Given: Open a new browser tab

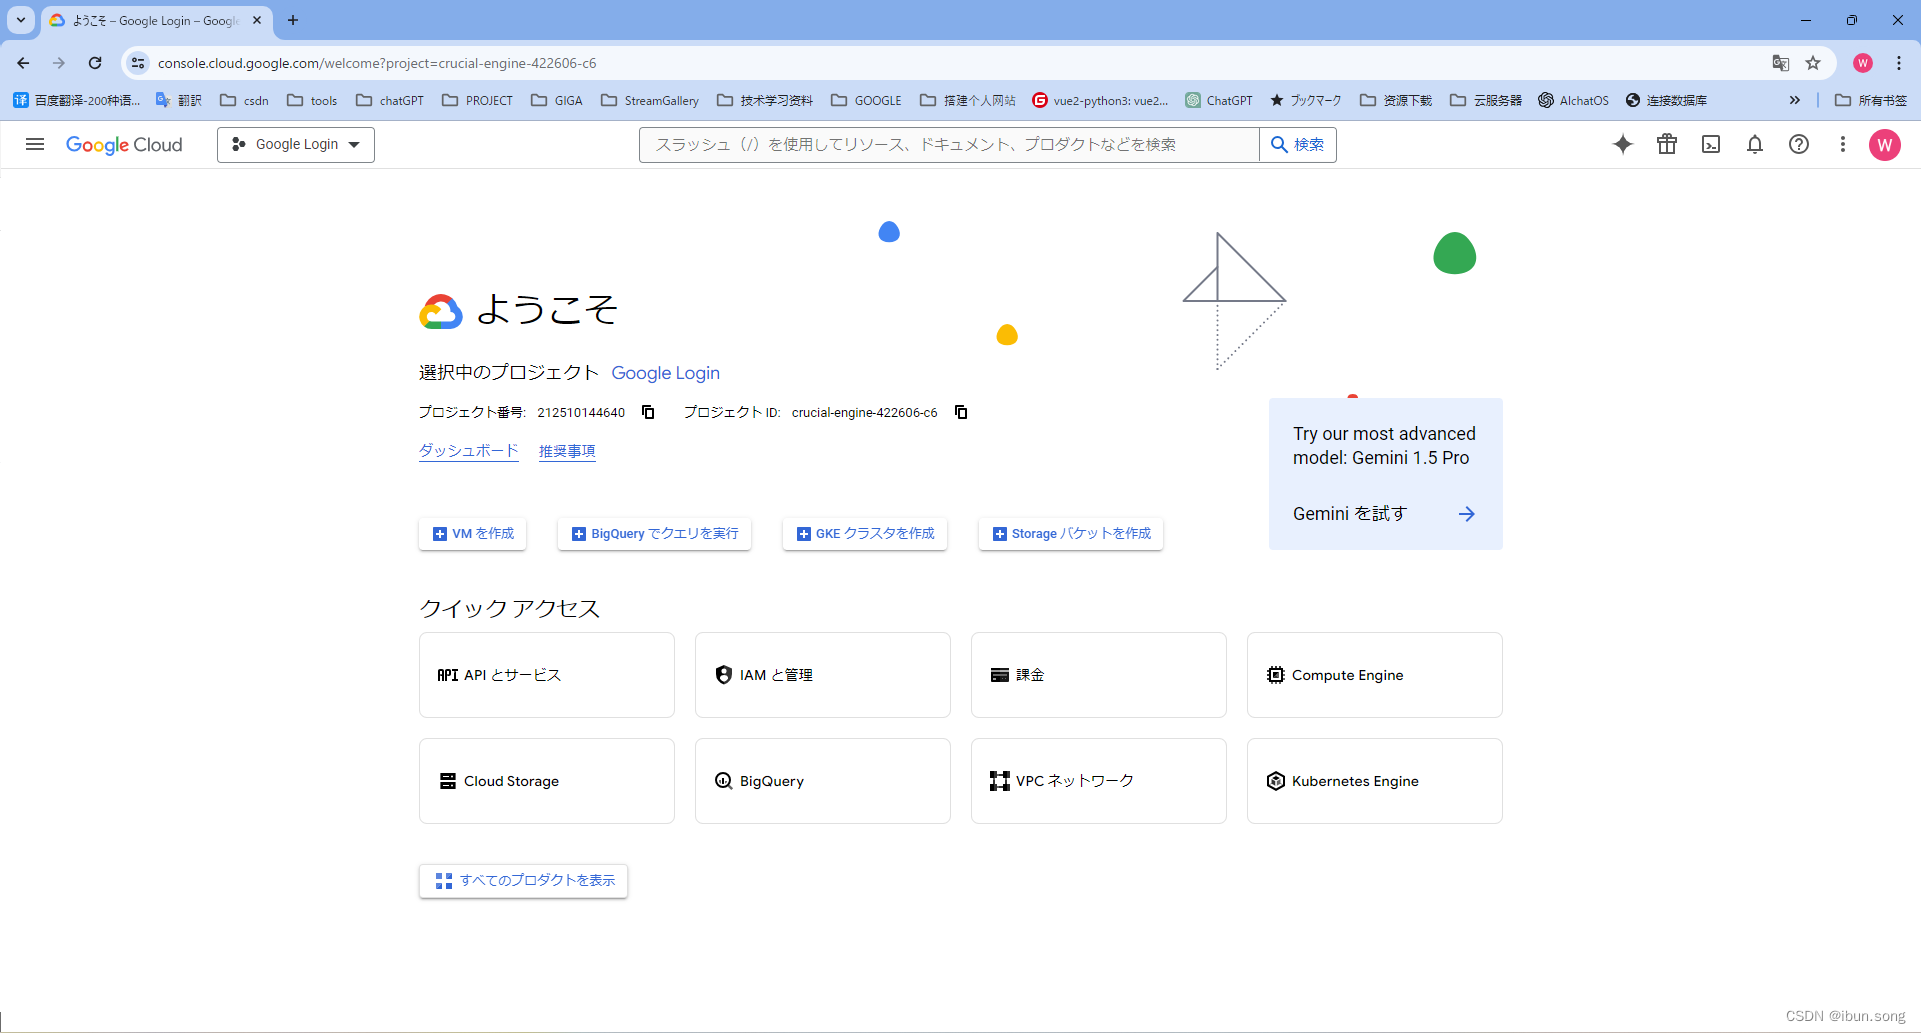Looking at the screenshot, I should tap(293, 20).
